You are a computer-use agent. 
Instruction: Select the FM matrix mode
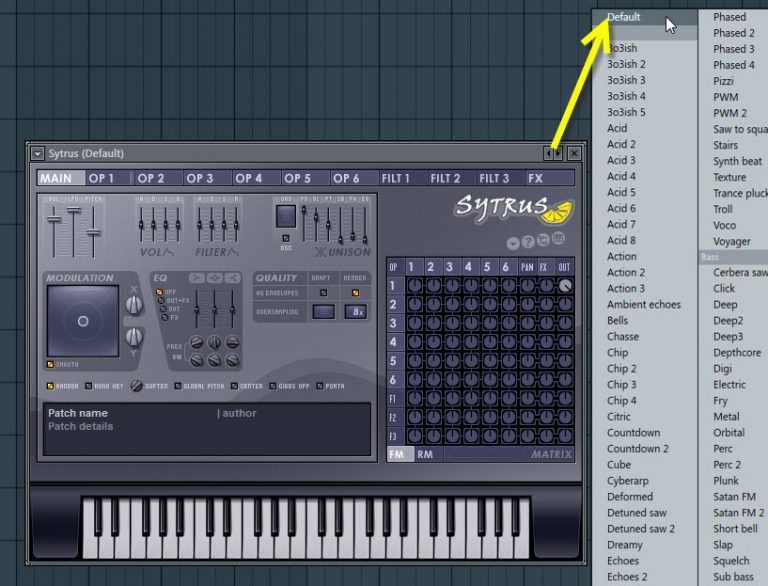click(x=401, y=454)
